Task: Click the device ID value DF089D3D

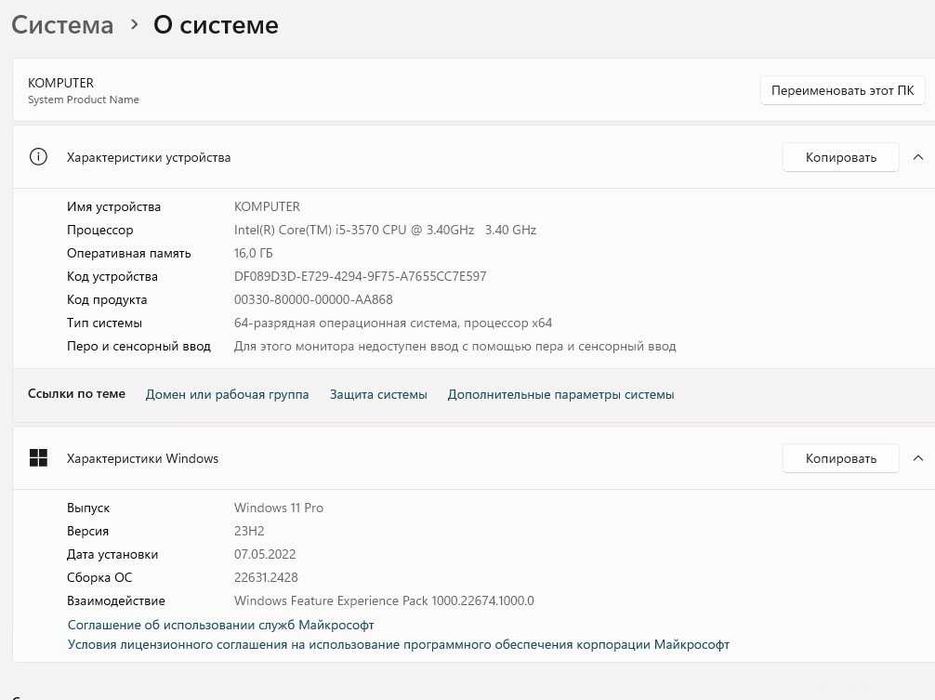Action: pos(360,276)
